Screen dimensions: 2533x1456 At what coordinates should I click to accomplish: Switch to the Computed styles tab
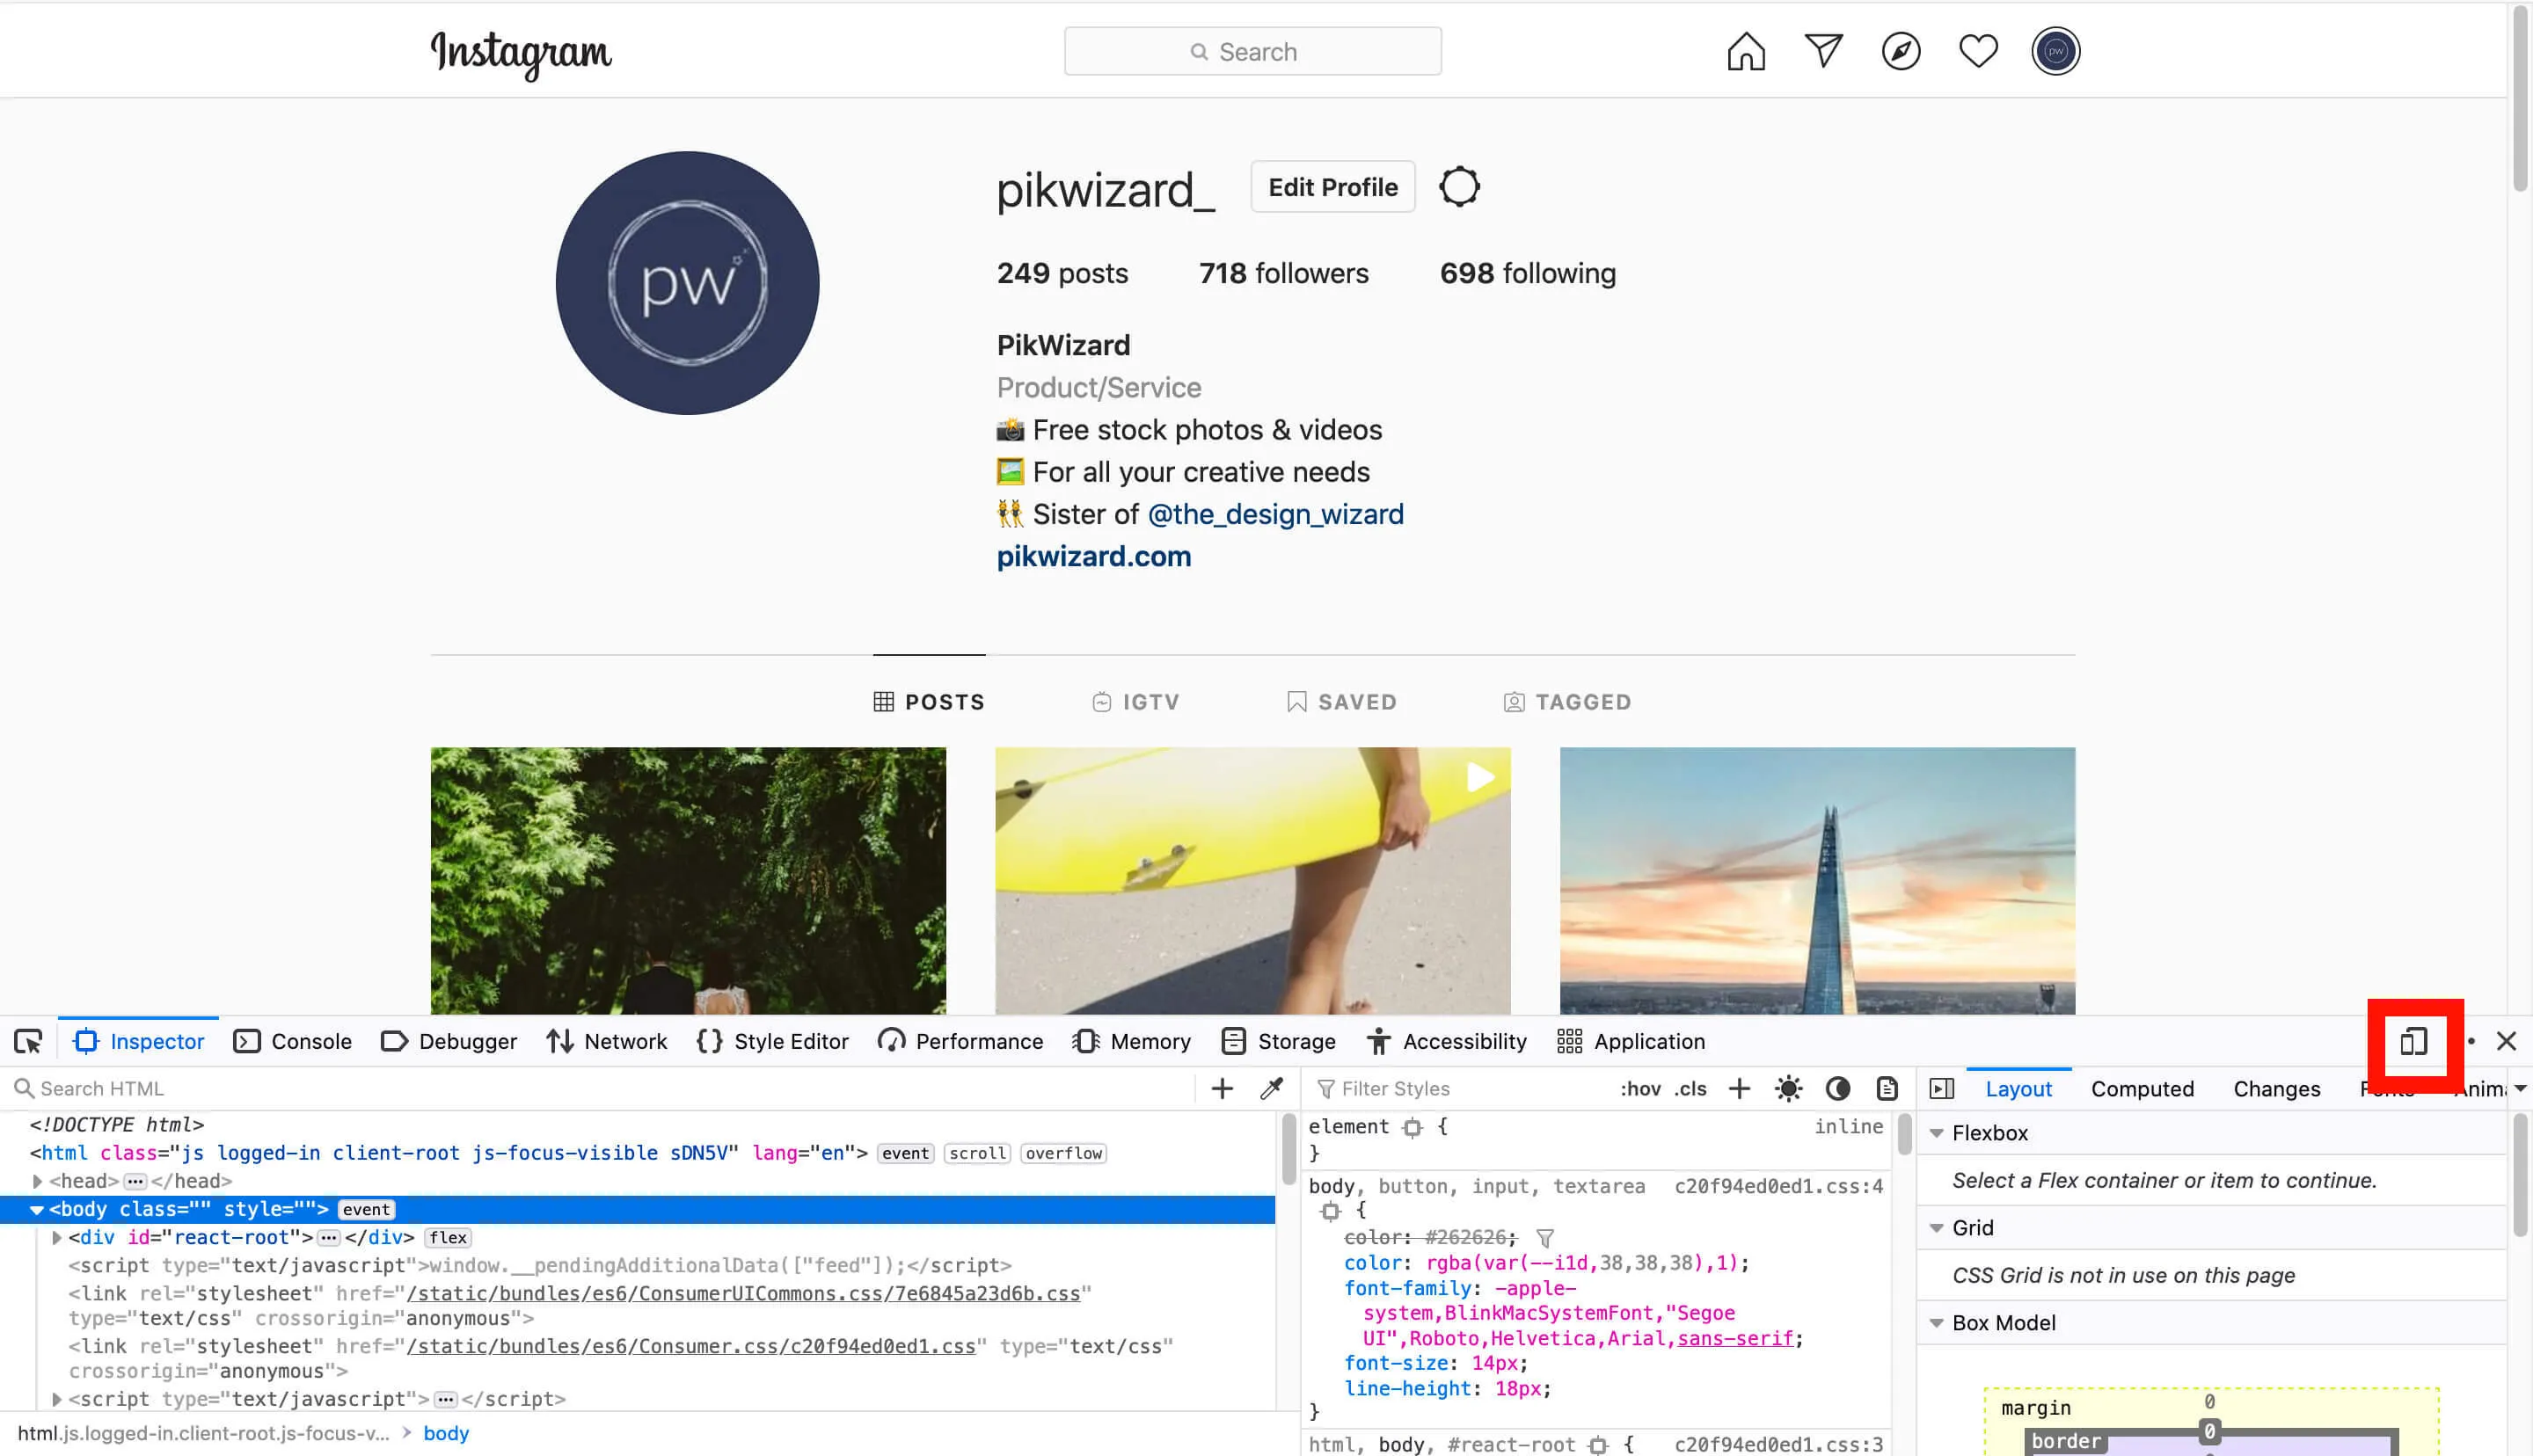(x=2143, y=1088)
